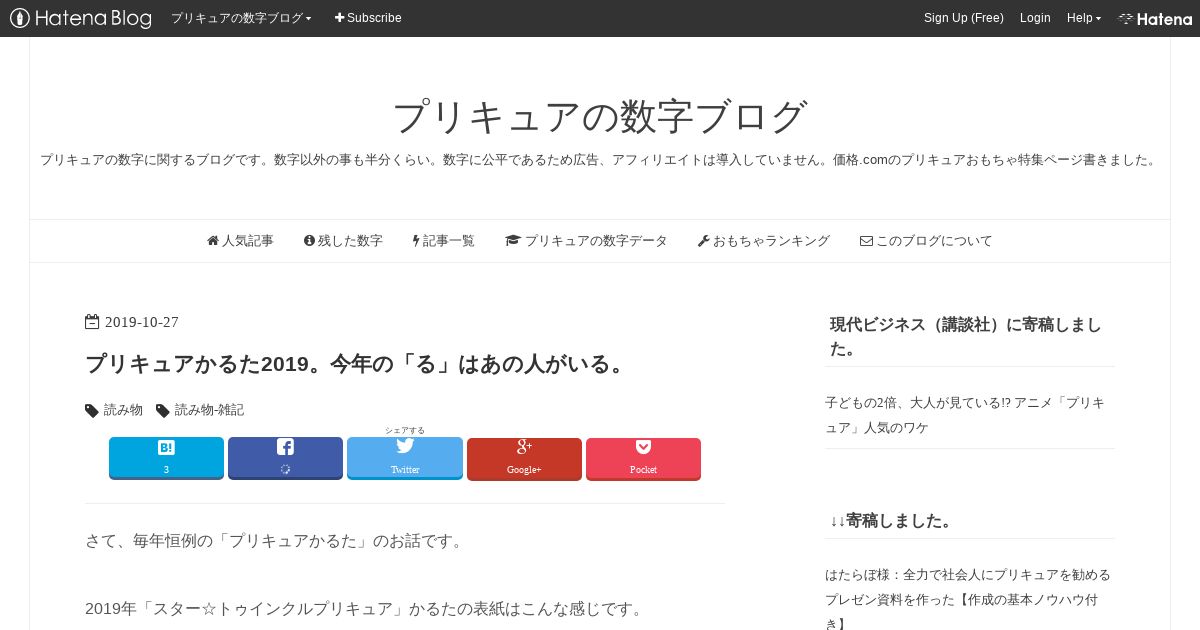Open the 残した数字 menu item
The image size is (1200, 630).
coord(343,241)
